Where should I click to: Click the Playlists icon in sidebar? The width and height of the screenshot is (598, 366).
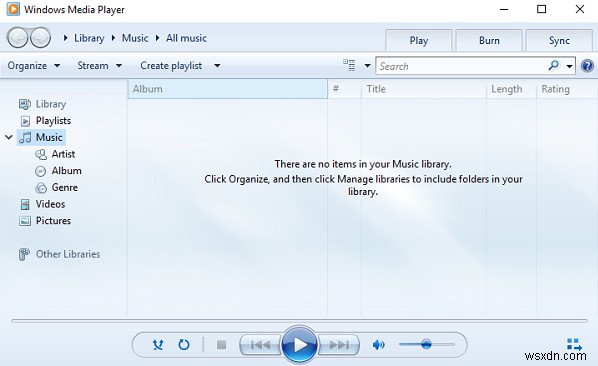coord(25,121)
